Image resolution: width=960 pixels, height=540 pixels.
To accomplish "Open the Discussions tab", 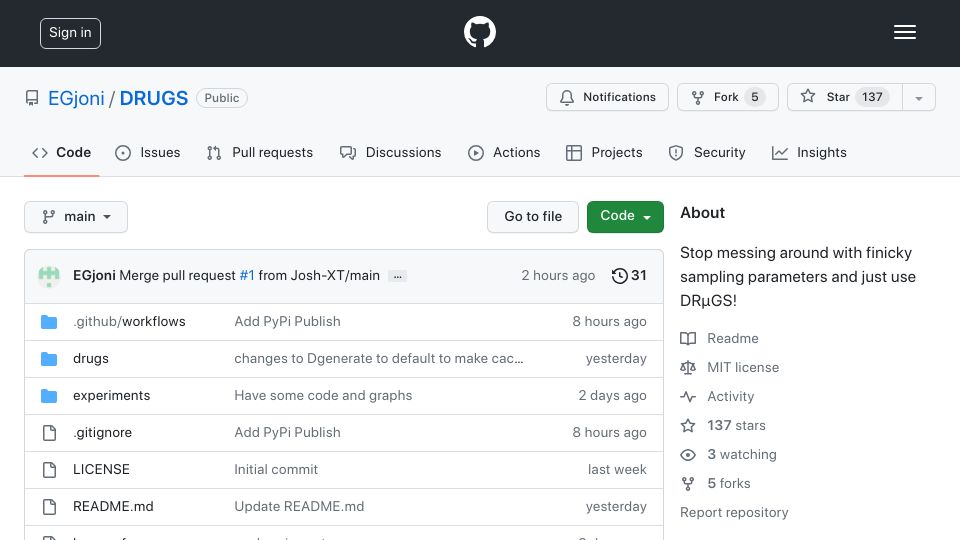I will click(x=391, y=152).
